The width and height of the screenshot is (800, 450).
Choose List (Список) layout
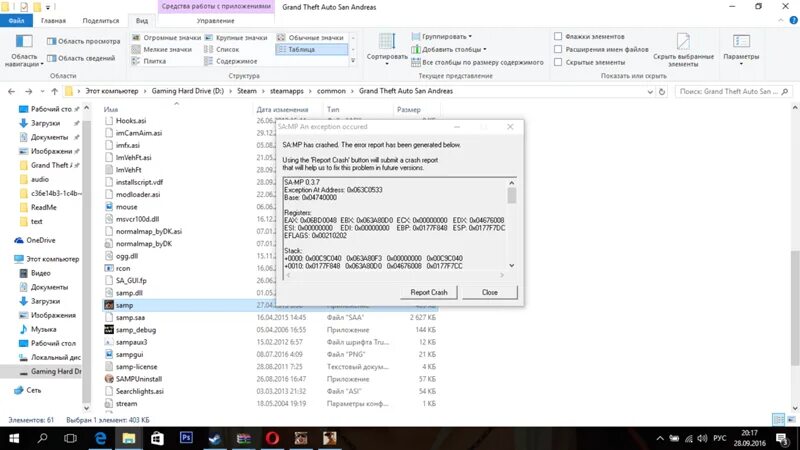click(x=221, y=49)
